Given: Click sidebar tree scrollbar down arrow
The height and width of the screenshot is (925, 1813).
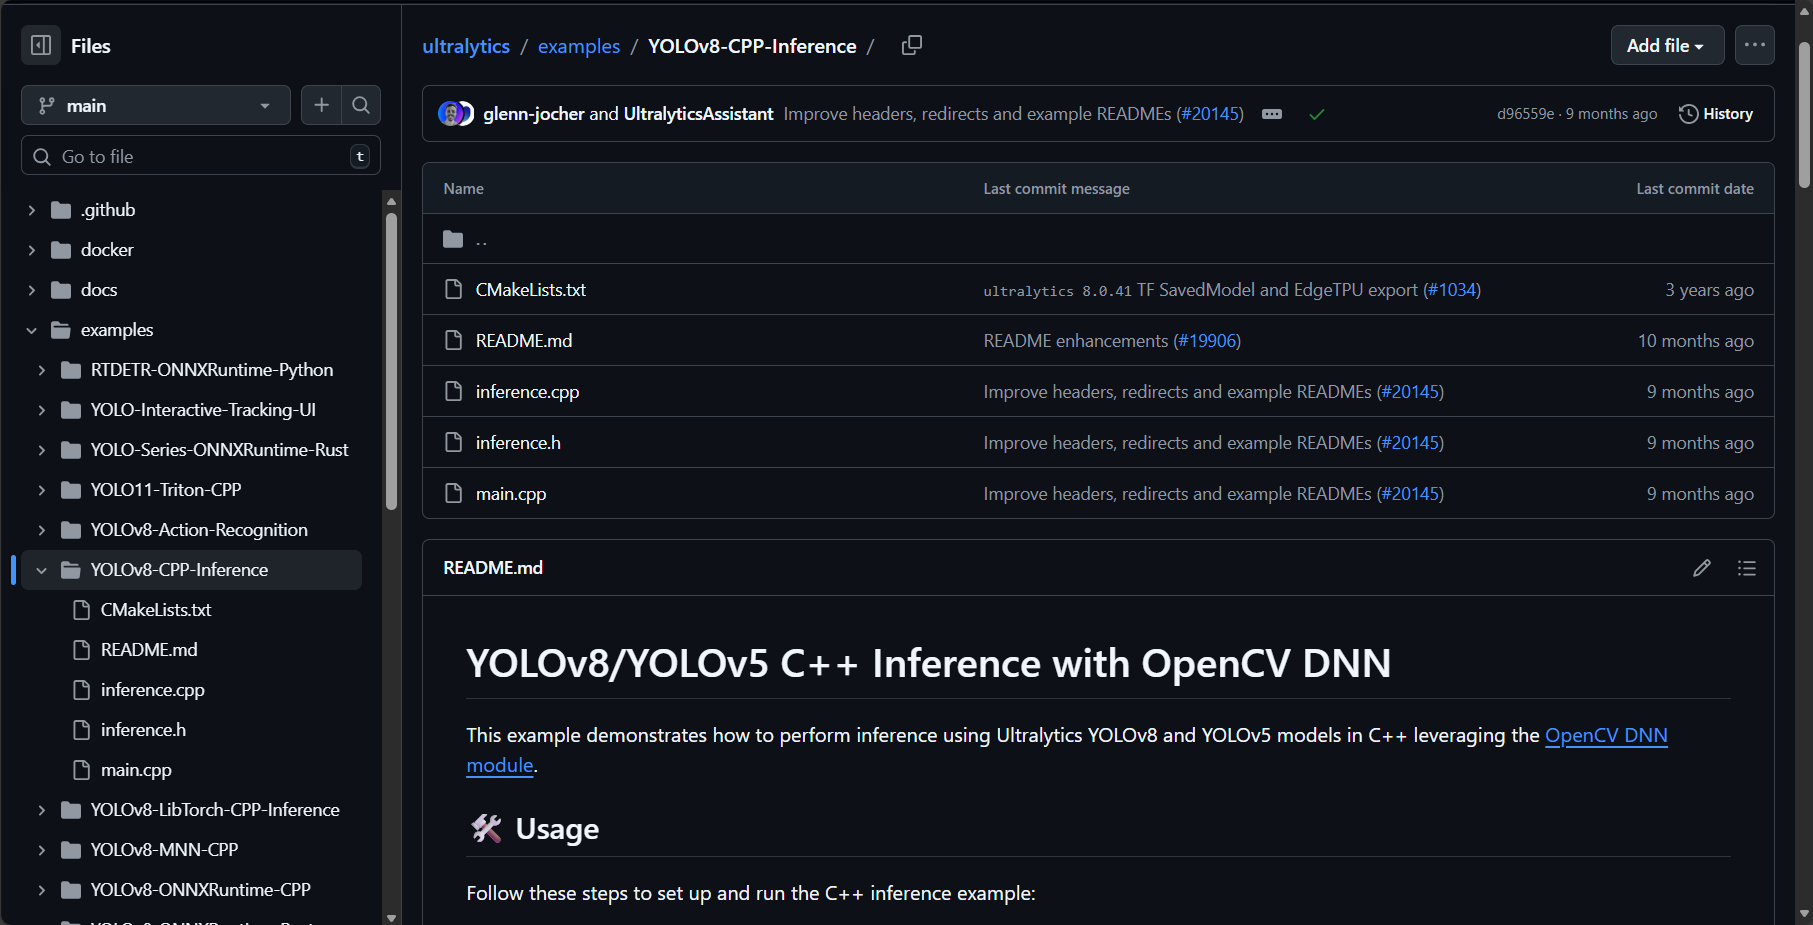Looking at the screenshot, I should (x=391, y=917).
